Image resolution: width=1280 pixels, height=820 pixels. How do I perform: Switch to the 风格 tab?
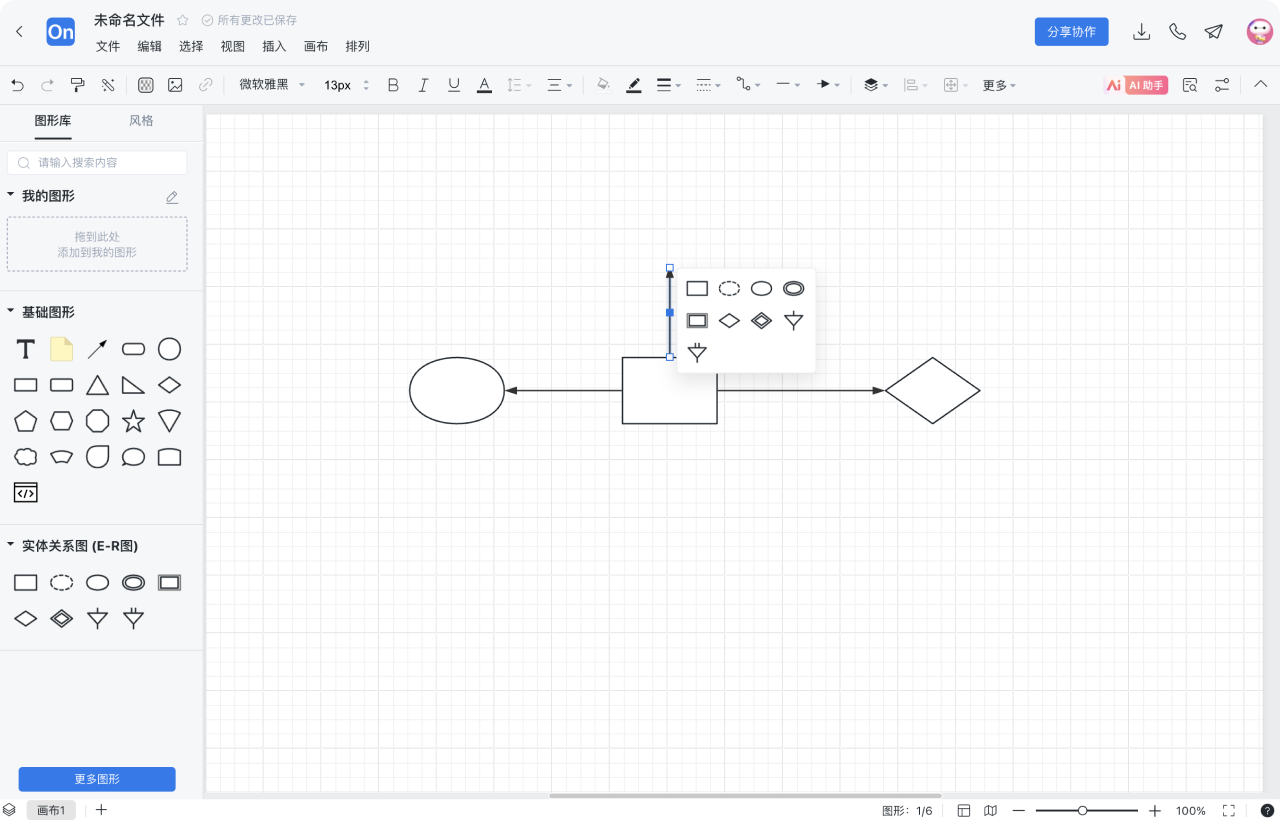pos(141,121)
